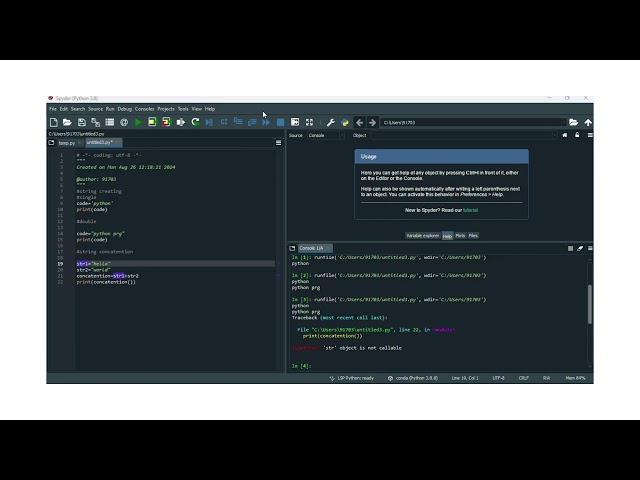Switch to the temp.py editor tab

coord(67,143)
